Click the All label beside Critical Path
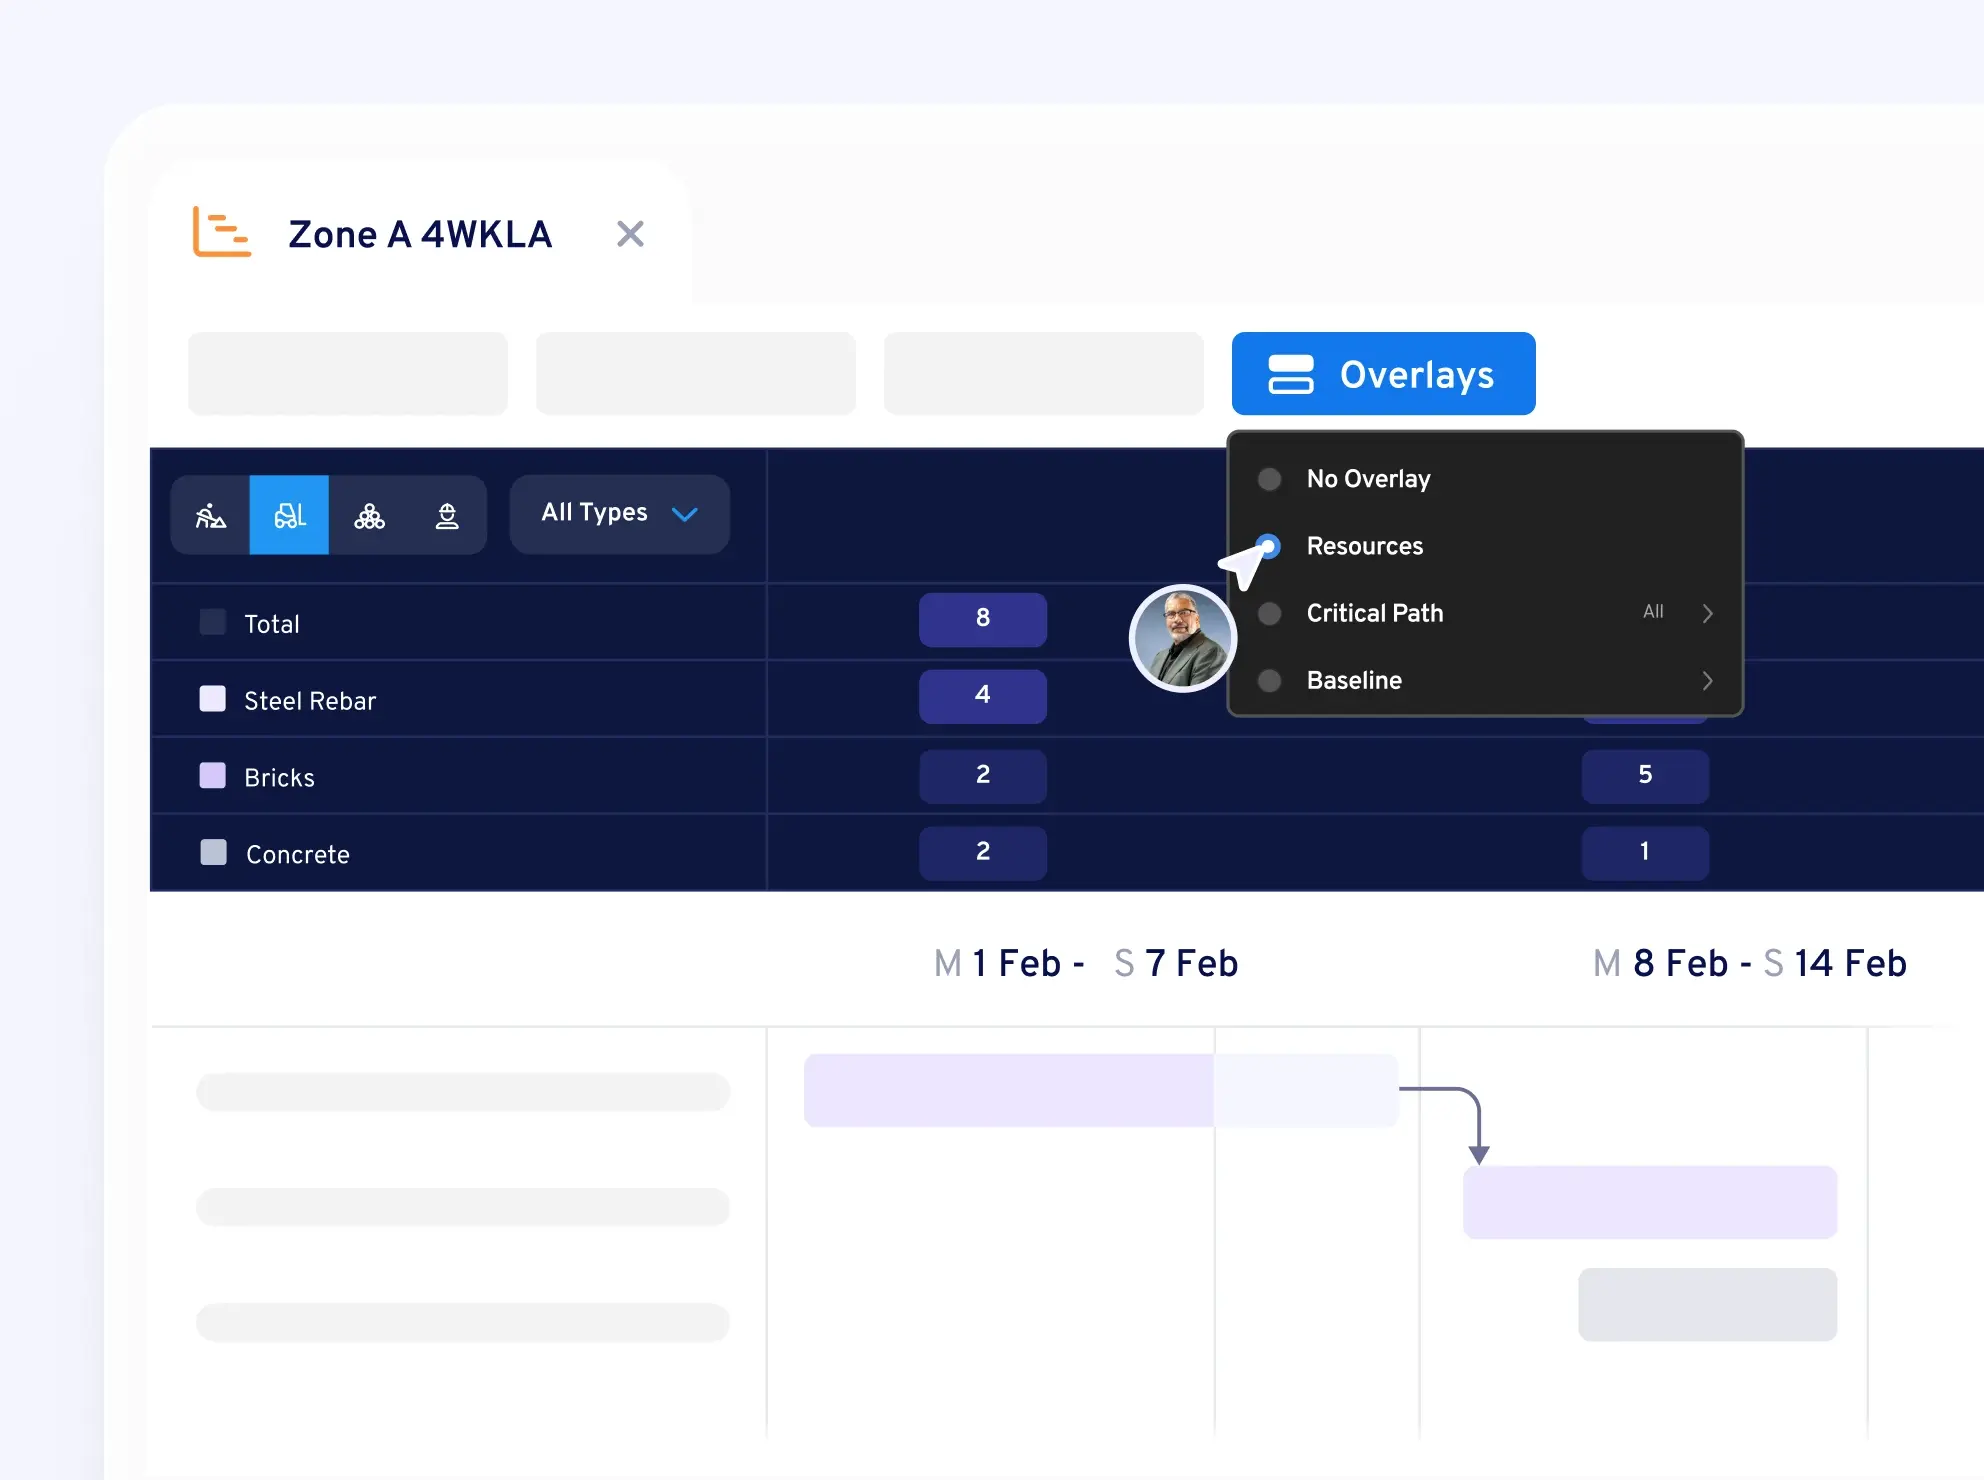 (x=1653, y=612)
